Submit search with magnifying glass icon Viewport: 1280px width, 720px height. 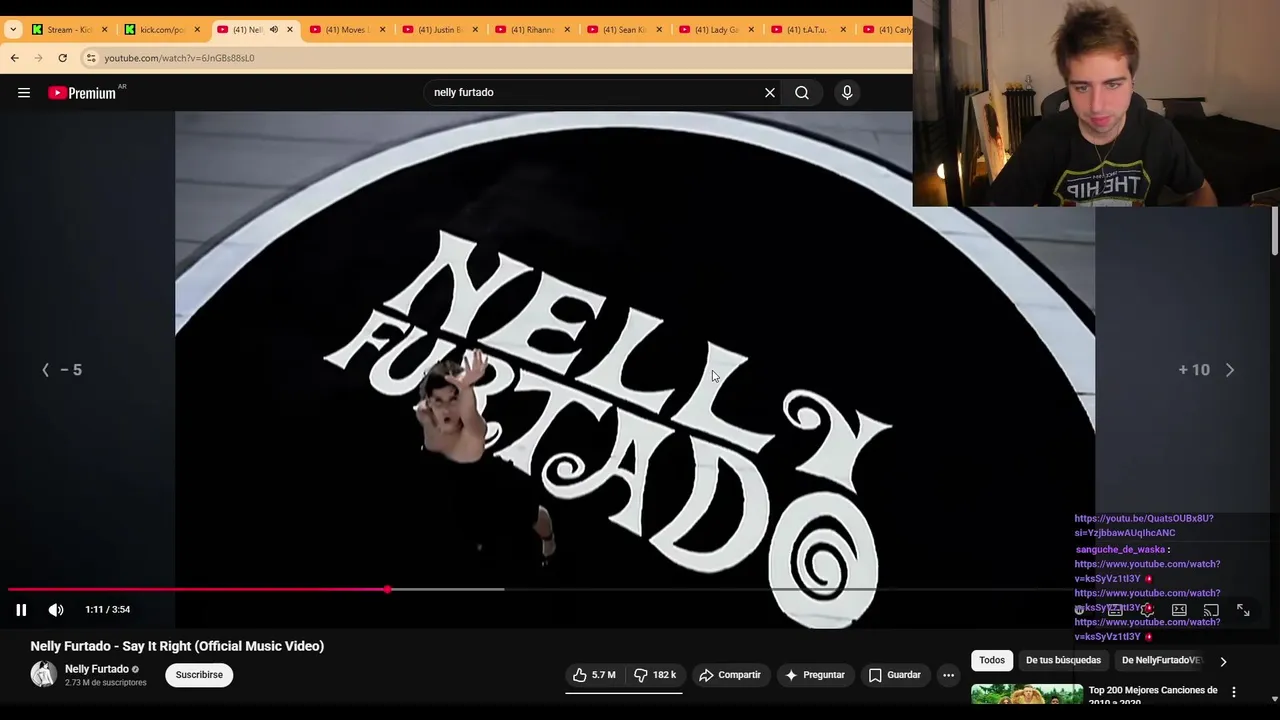[802, 93]
